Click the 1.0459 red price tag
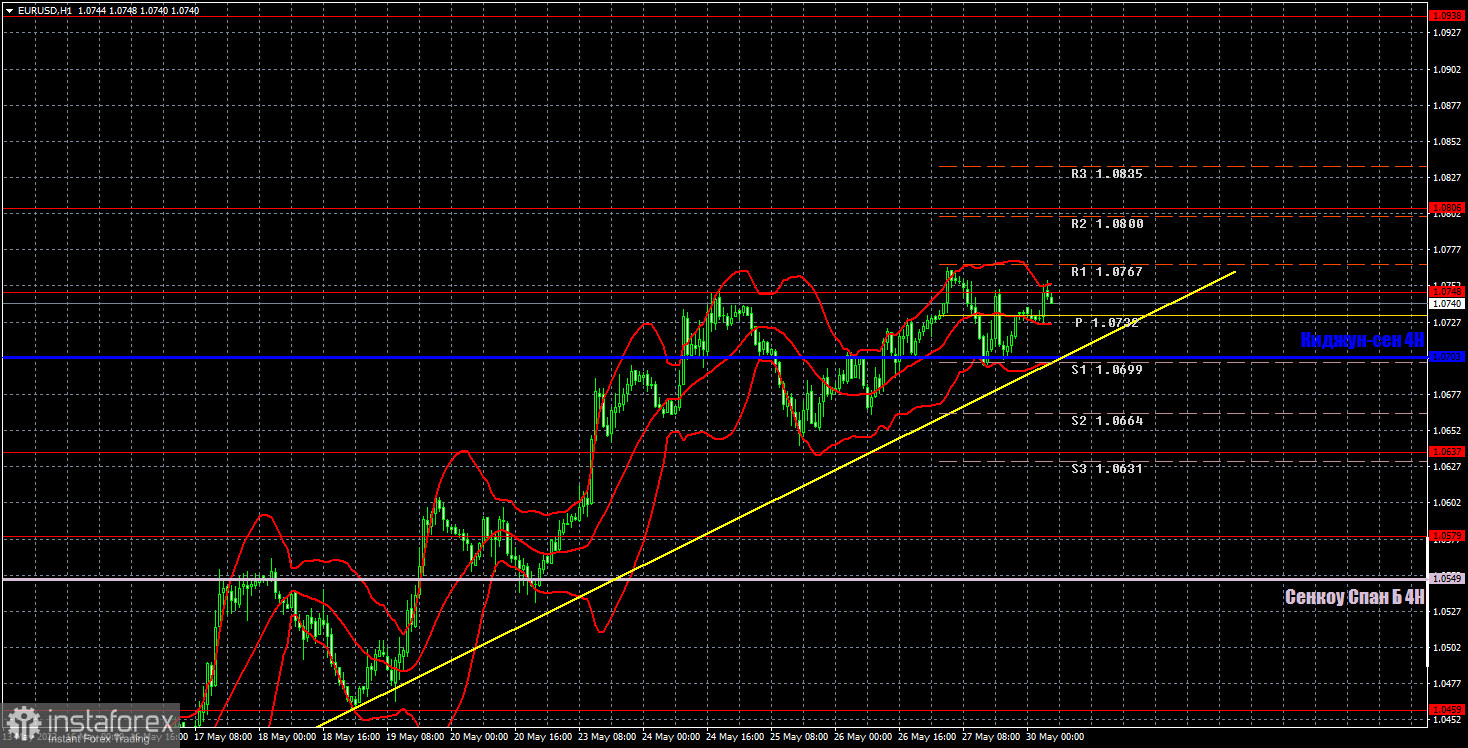 [1447, 708]
